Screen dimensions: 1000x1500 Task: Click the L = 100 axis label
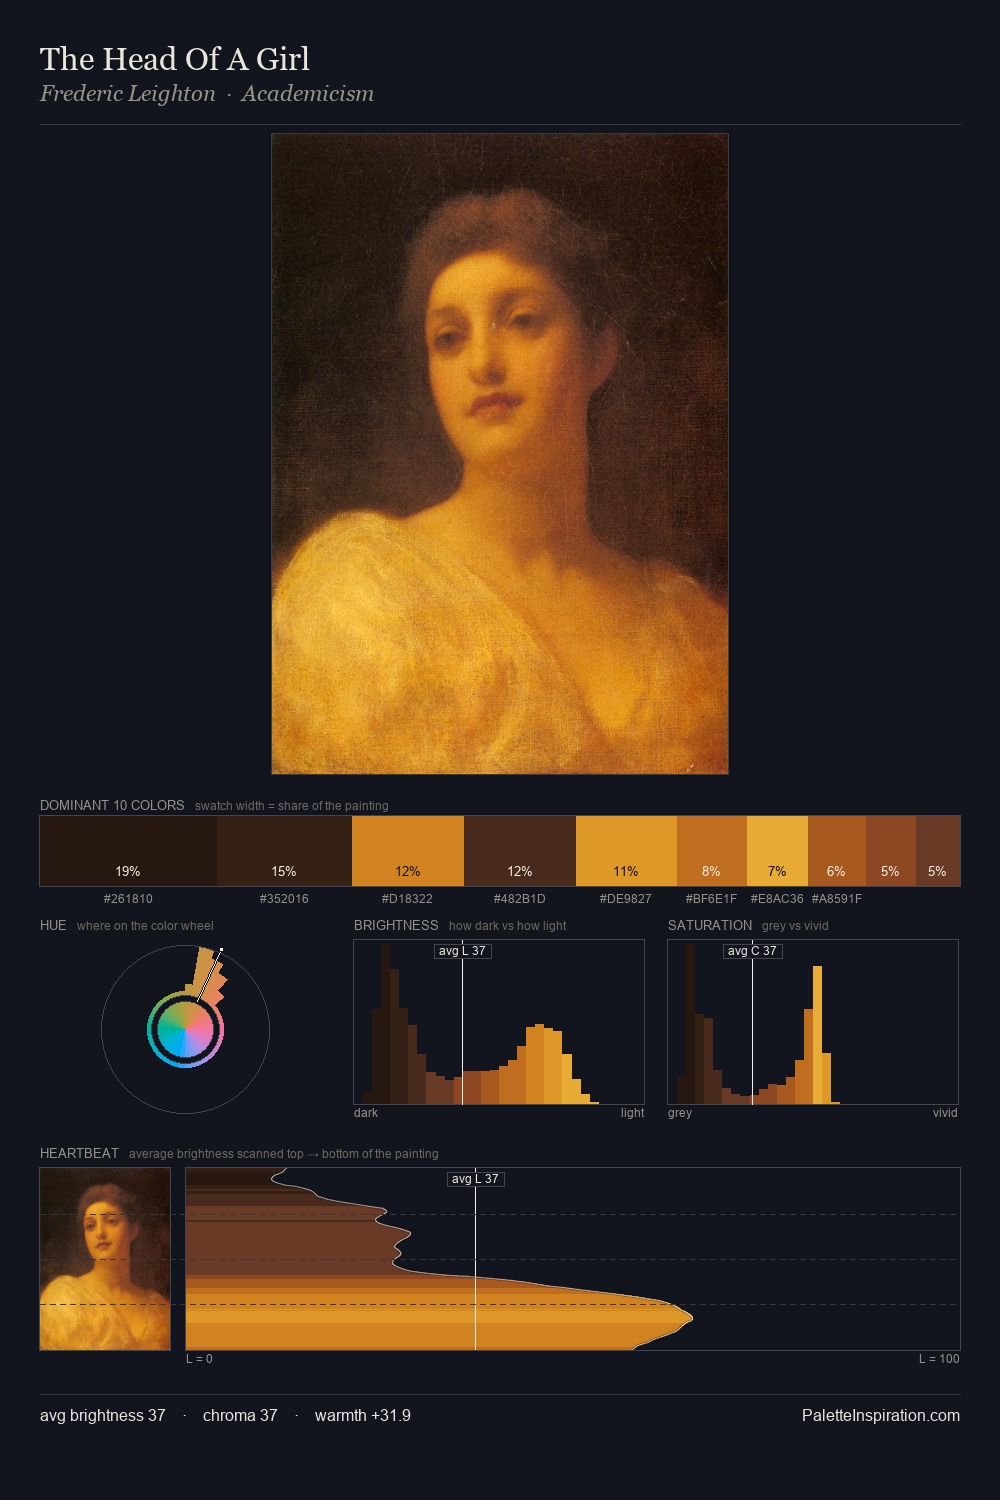pos(939,1359)
